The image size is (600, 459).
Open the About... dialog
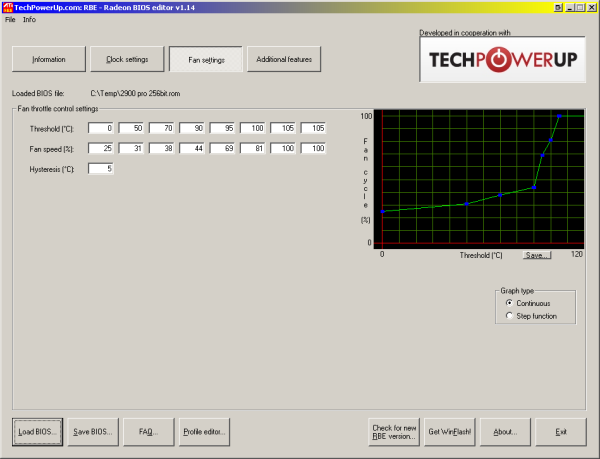505,432
